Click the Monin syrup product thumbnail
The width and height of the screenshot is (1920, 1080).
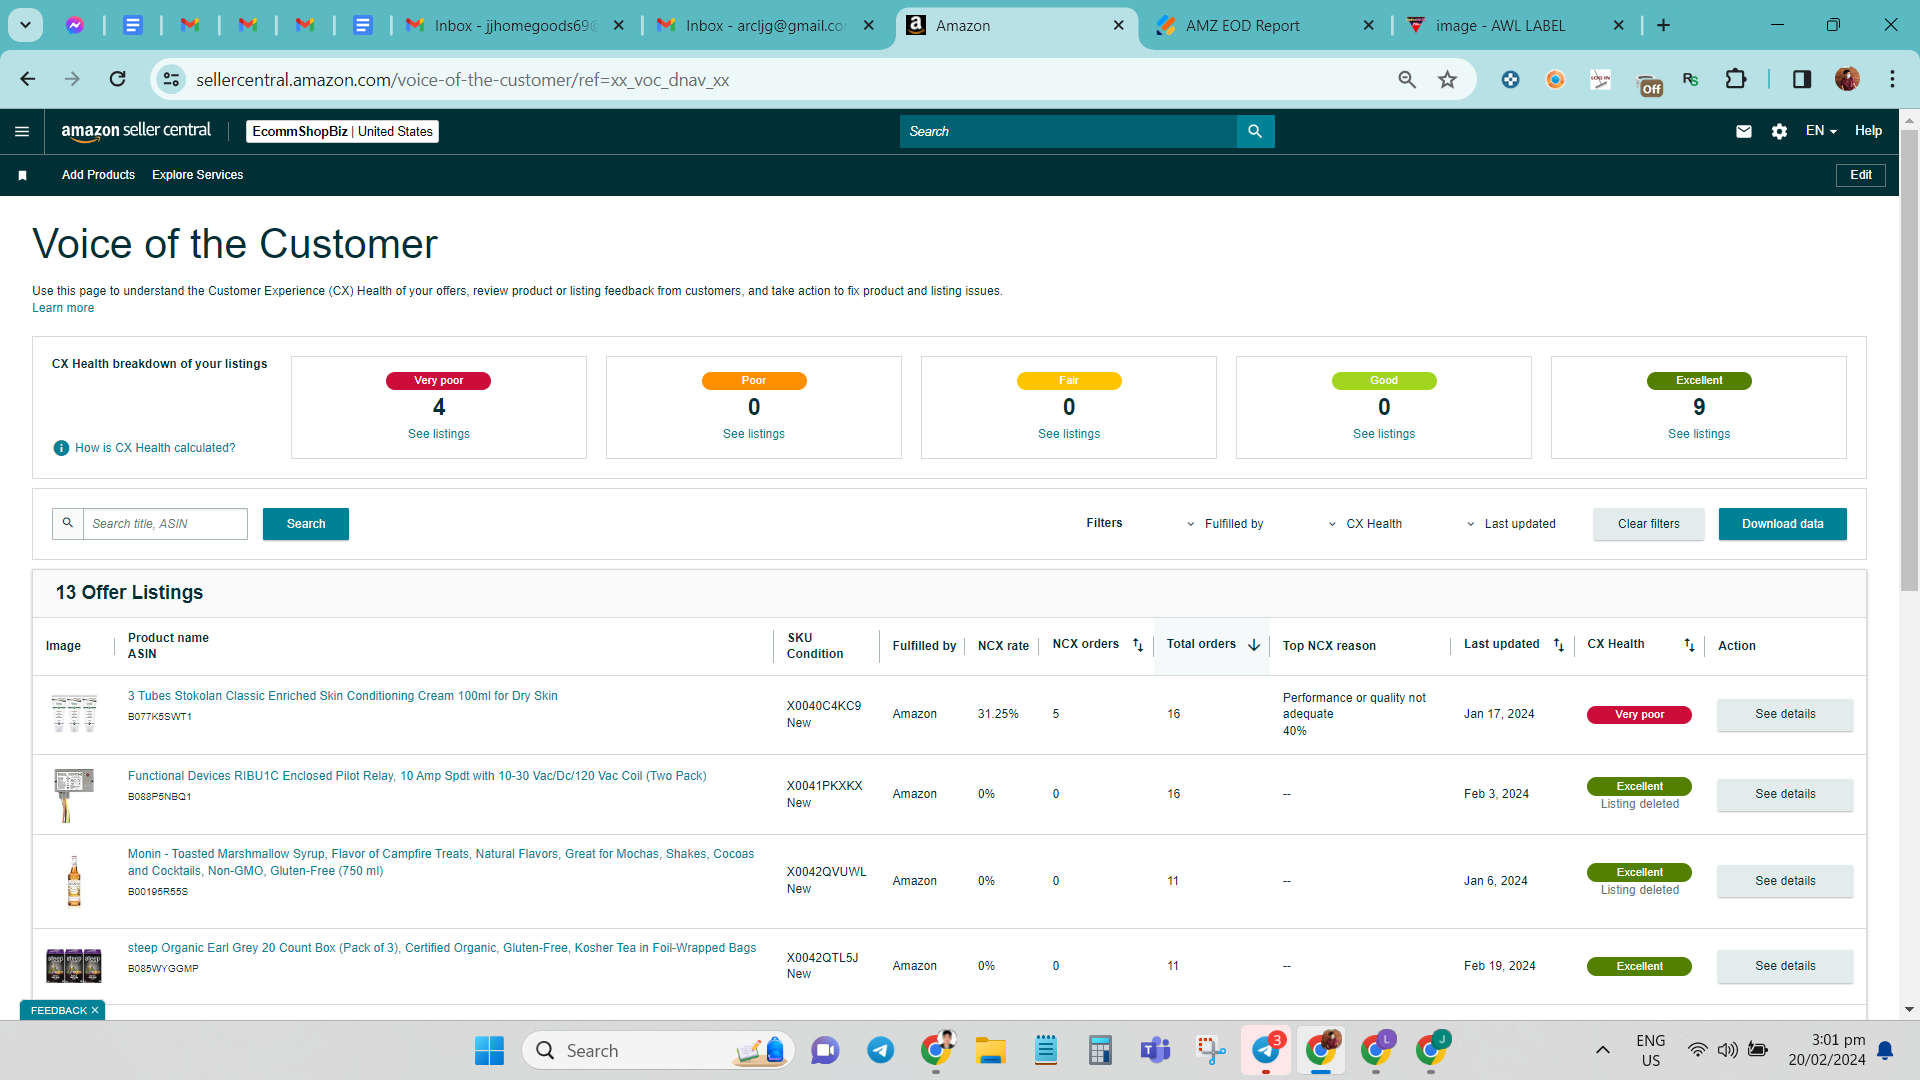point(74,881)
